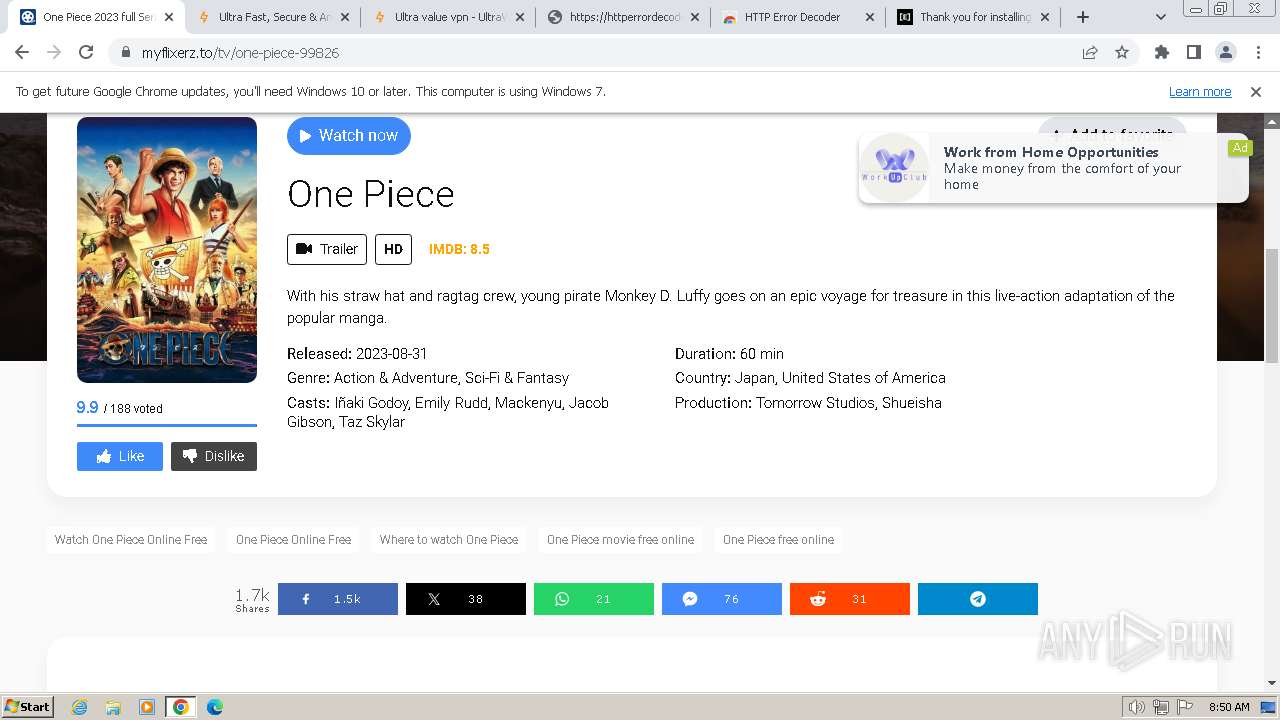Share via Telegram button
This screenshot has width=1280, height=720.
tap(978, 599)
